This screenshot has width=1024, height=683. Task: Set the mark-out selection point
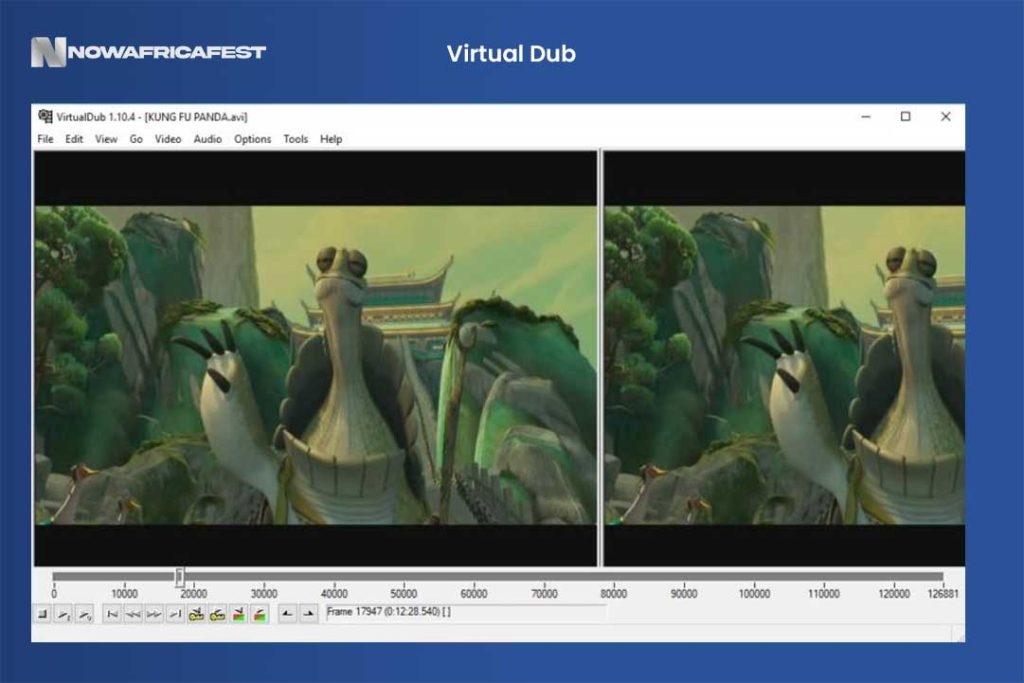click(308, 614)
